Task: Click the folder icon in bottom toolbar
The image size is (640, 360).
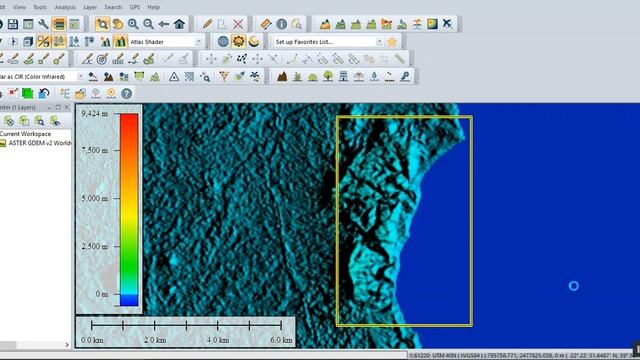Action: pos(80,94)
